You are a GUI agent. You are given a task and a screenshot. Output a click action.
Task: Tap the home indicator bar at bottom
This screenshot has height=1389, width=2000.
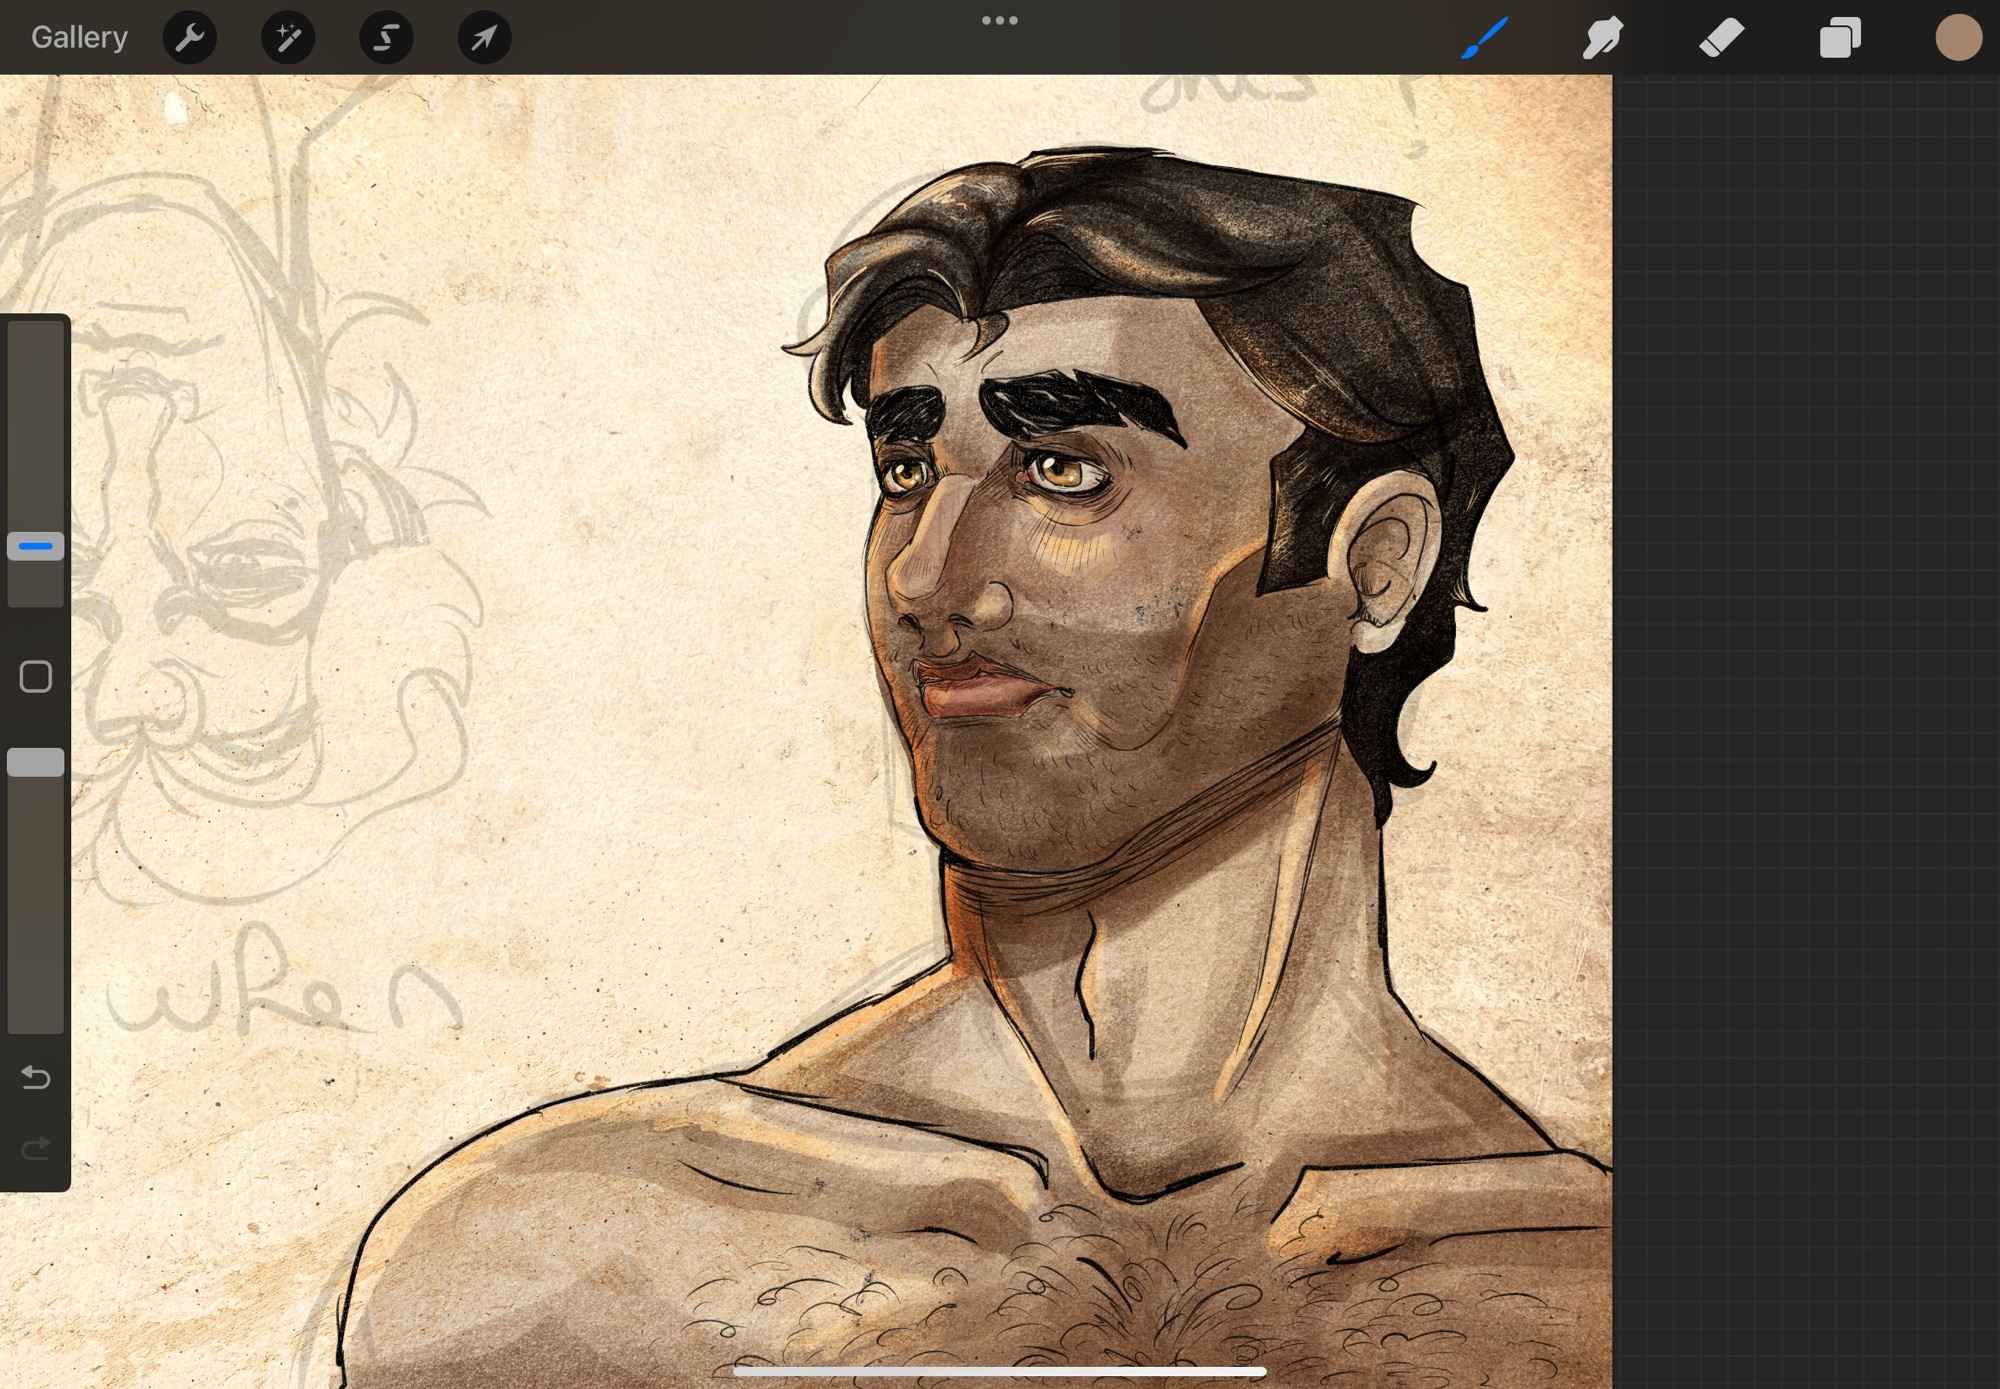click(x=999, y=1371)
